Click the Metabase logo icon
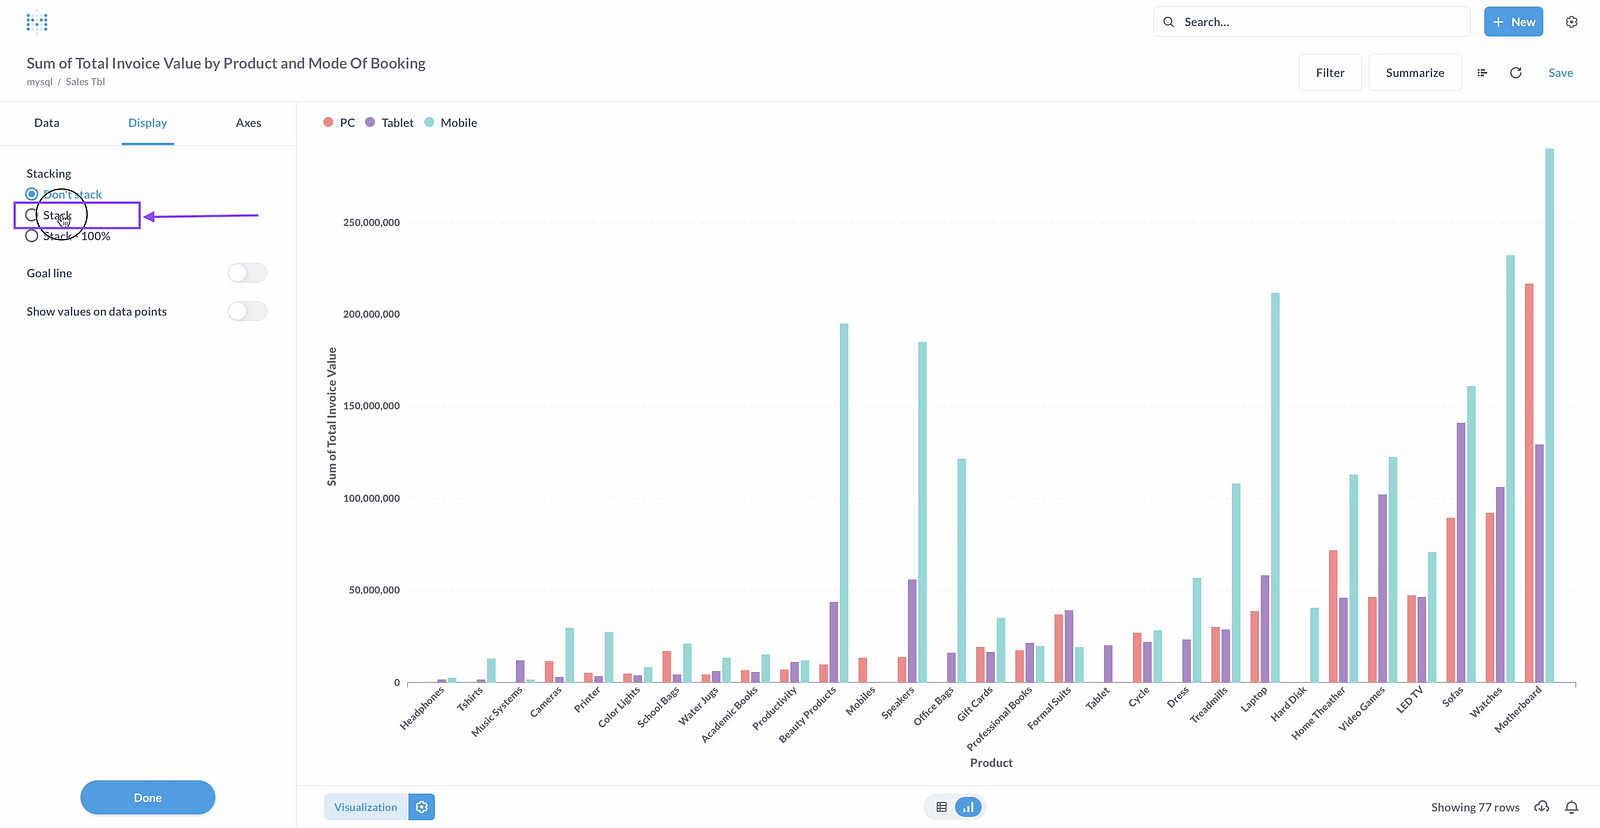This screenshot has width=1600, height=828. [x=37, y=22]
